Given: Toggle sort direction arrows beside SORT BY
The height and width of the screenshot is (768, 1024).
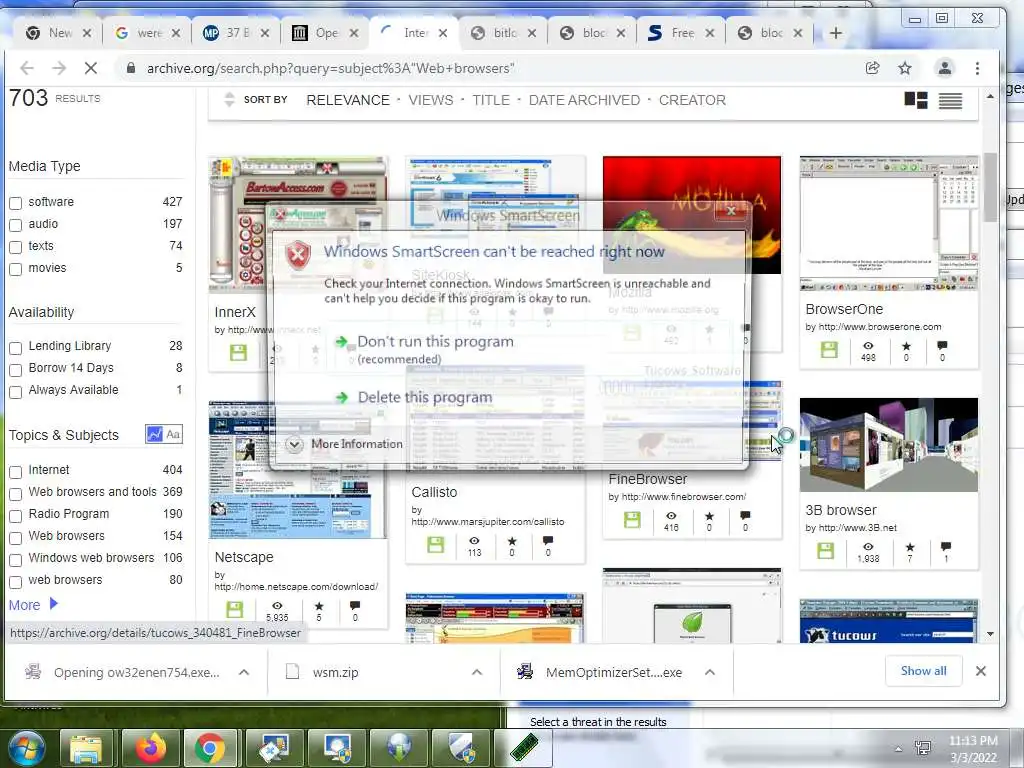Looking at the screenshot, I should click(x=229, y=100).
